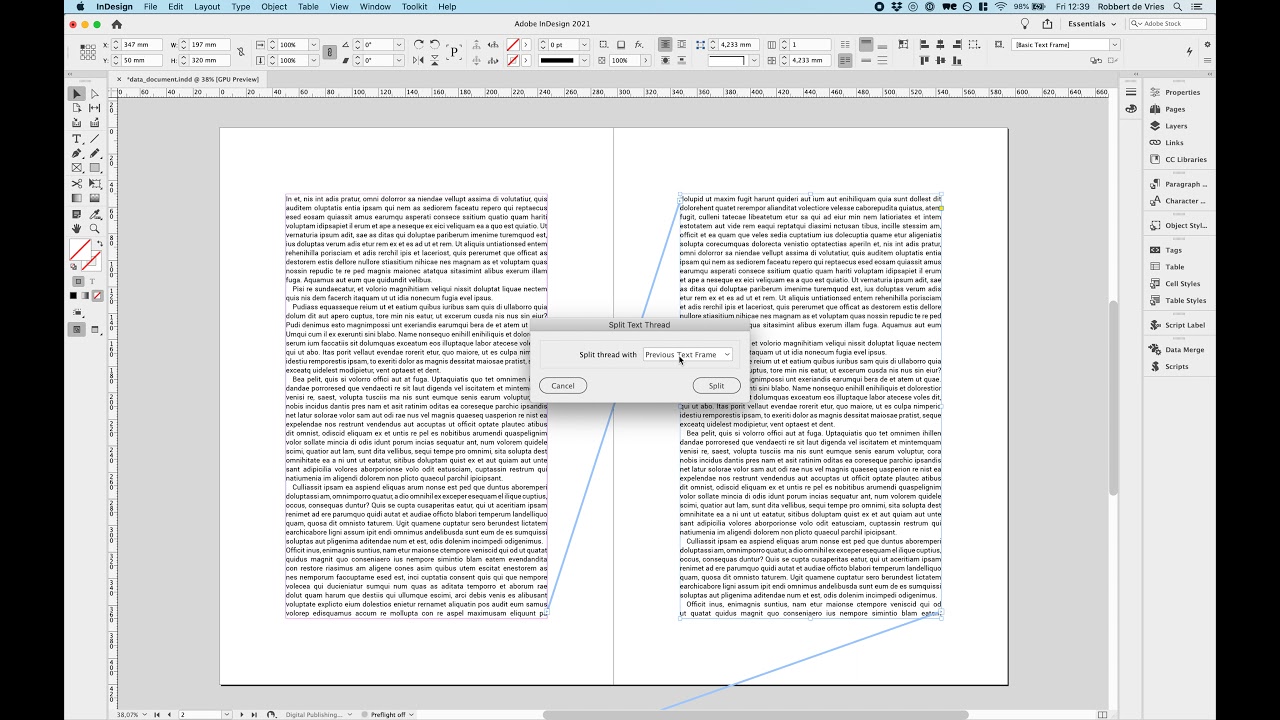The height and width of the screenshot is (720, 1280).
Task: Click Cancel in Split Text Thread dialog
Action: 563,386
